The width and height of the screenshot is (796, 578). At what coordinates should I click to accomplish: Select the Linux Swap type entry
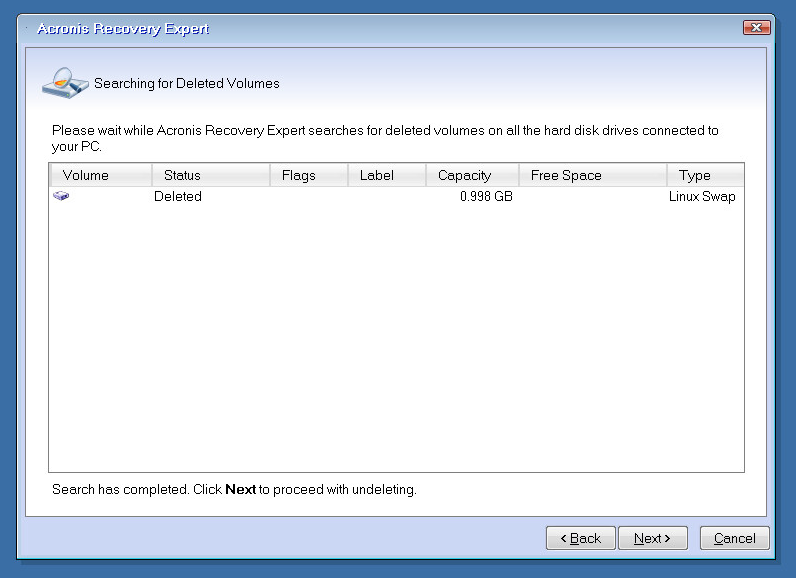702,197
